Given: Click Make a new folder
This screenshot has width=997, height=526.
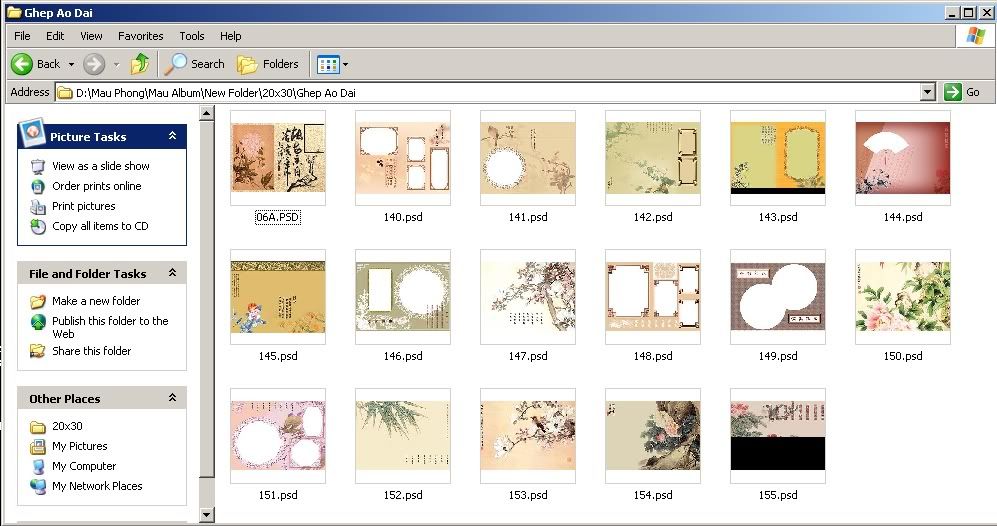Looking at the screenshot, I should 96,301.
